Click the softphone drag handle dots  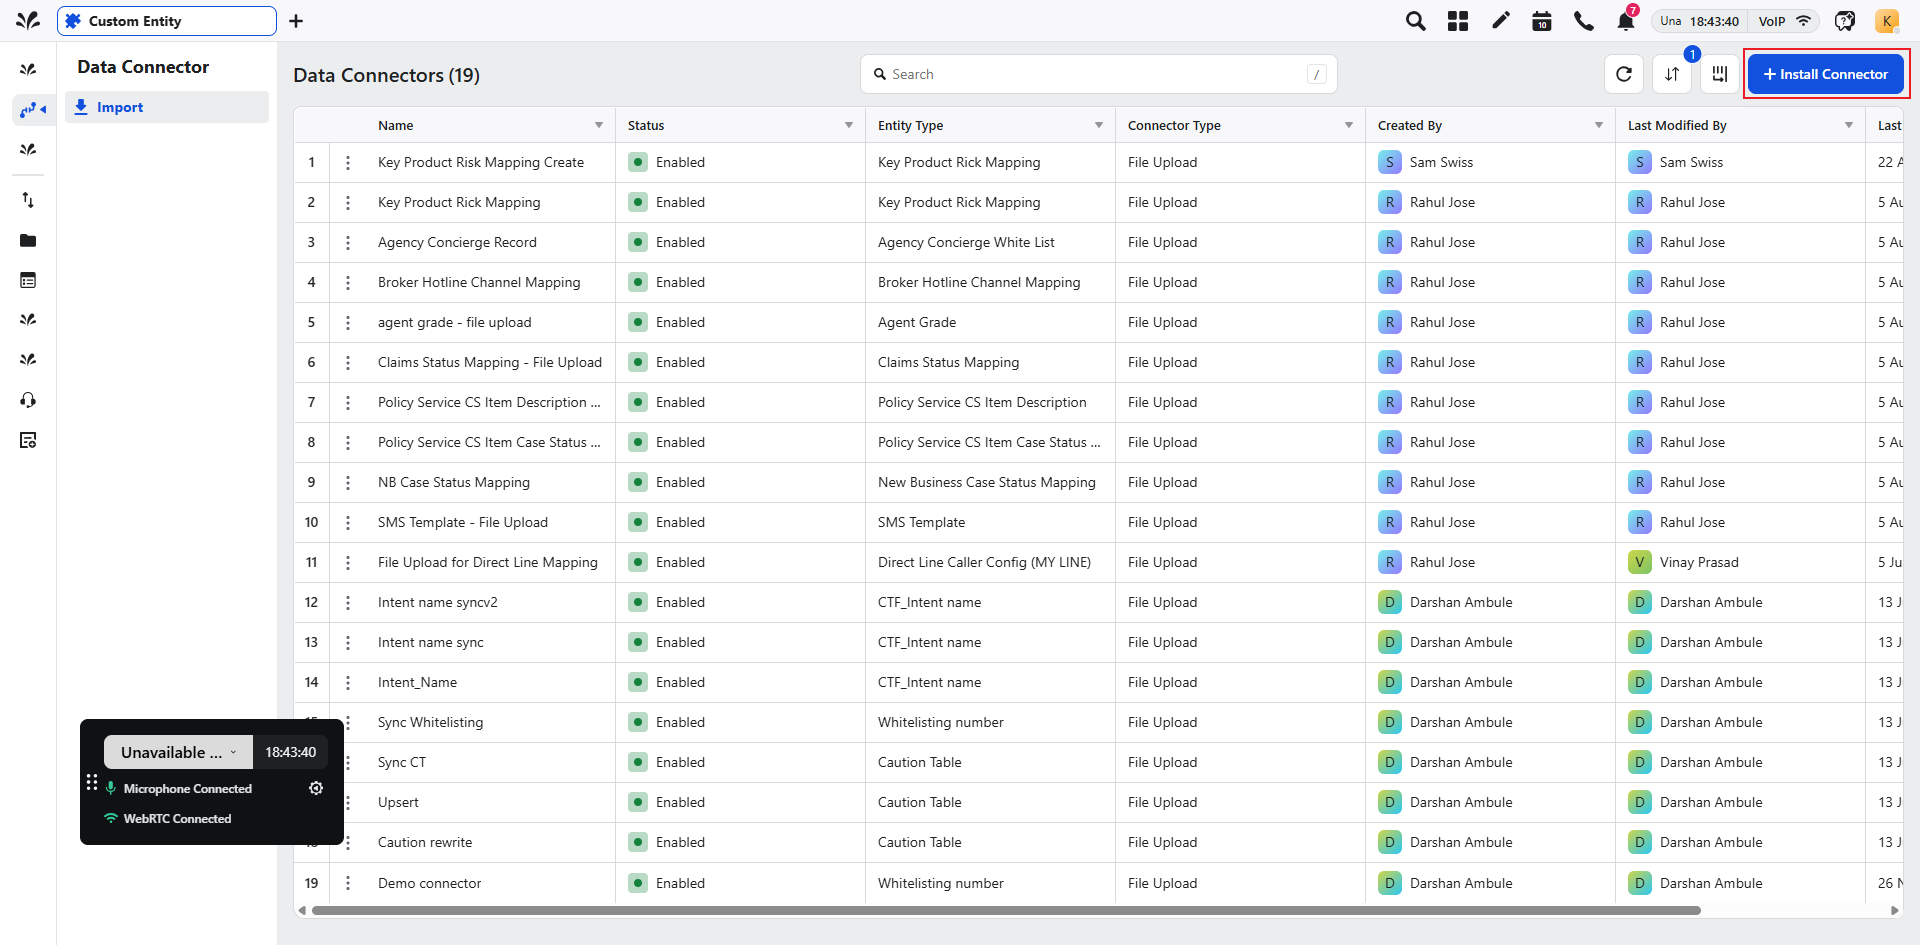point(92,782)
